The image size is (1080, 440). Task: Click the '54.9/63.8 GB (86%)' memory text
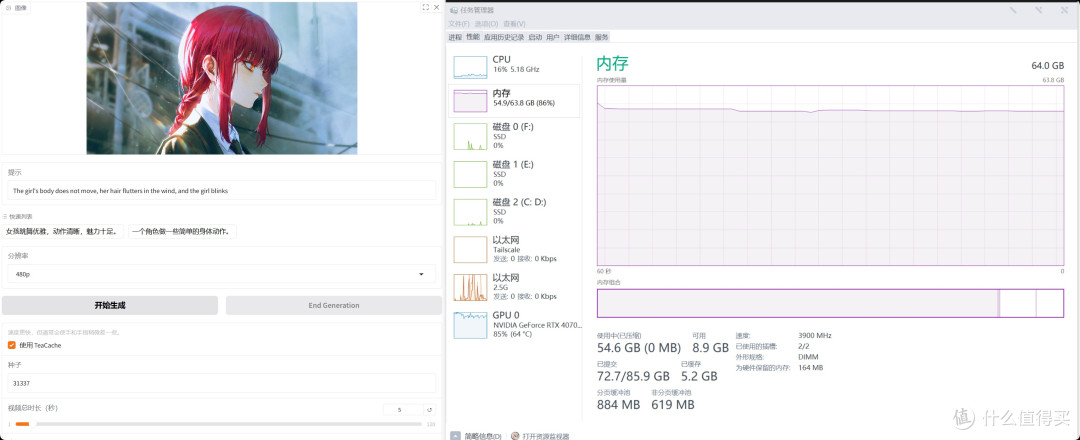524,103
